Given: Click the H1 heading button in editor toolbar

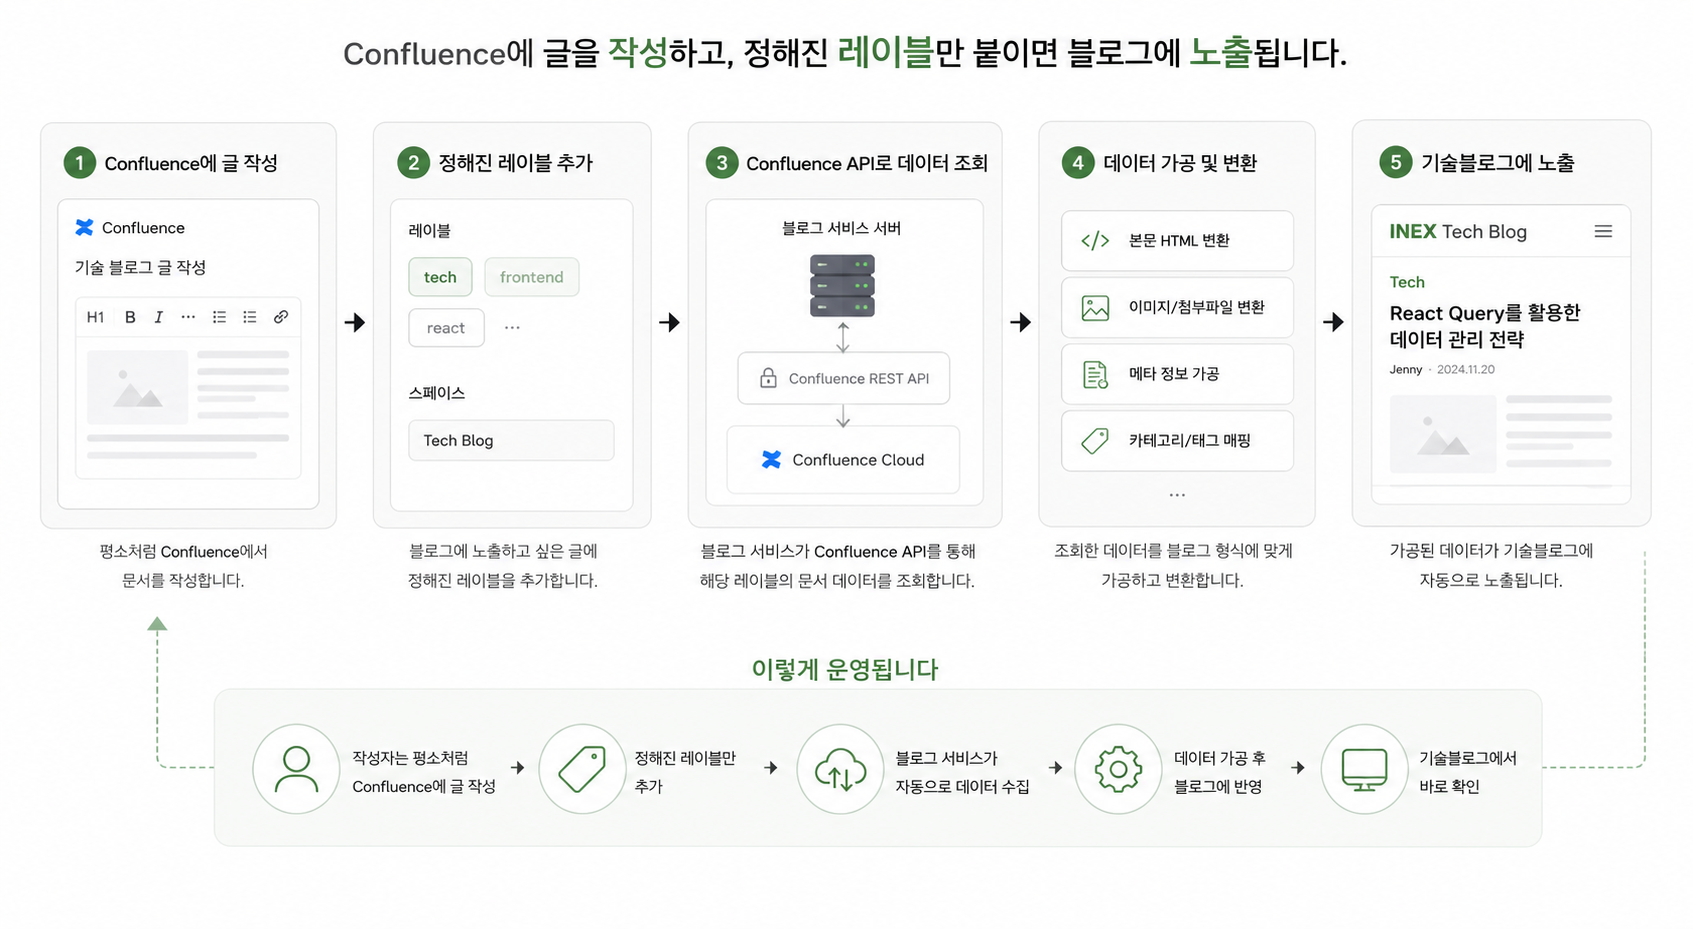Looking at the screenshot, I should tap(95, 317).
